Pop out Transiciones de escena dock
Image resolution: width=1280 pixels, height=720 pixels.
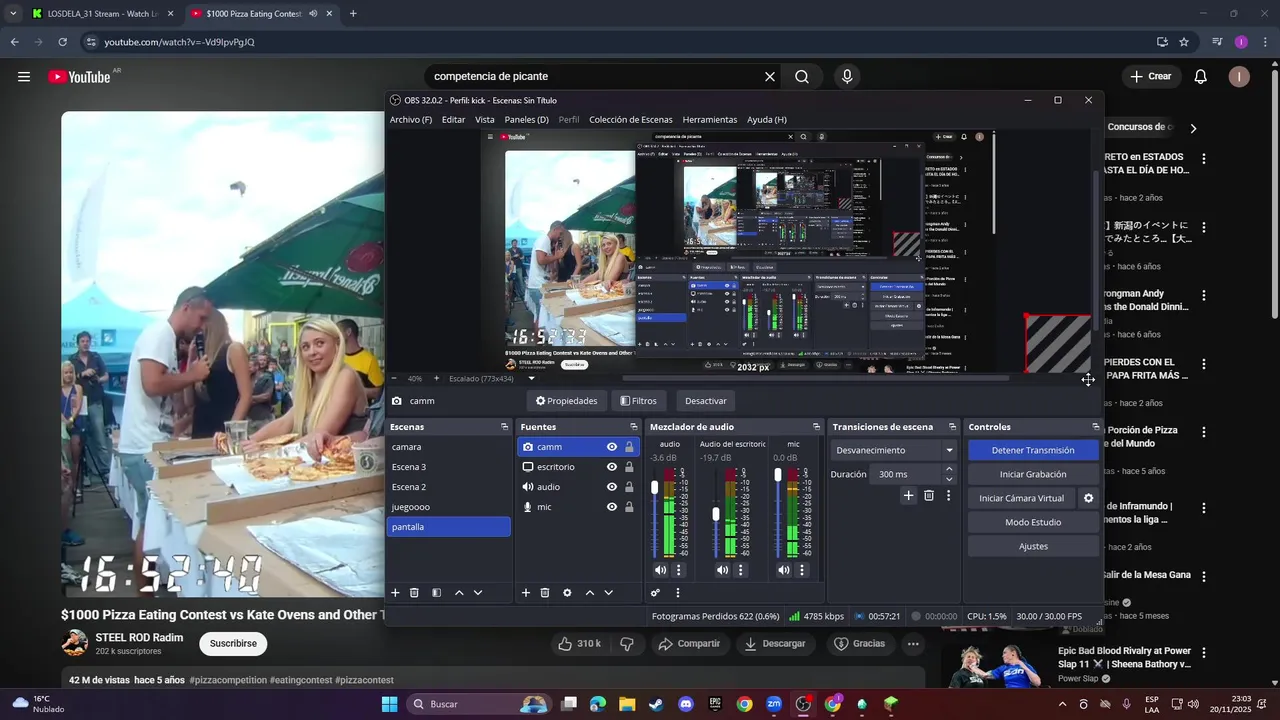coord(952,427)
